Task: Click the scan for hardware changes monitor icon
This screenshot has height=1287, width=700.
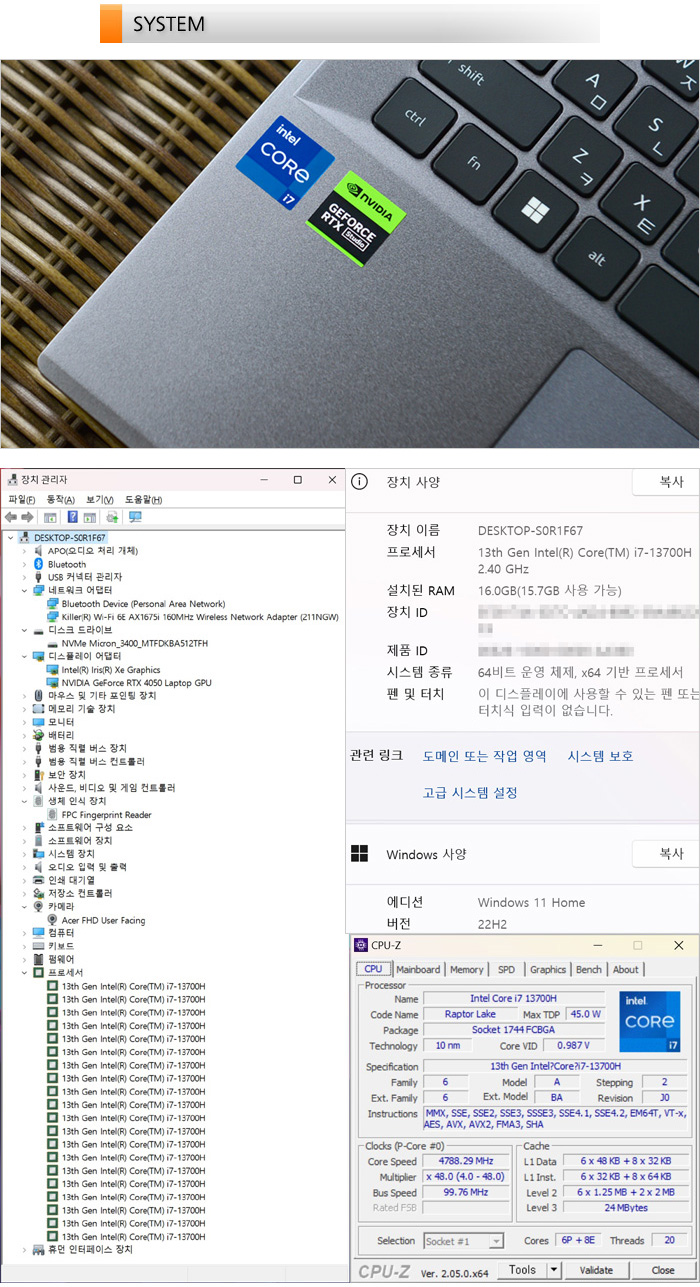Action: [x=135, y=517]
